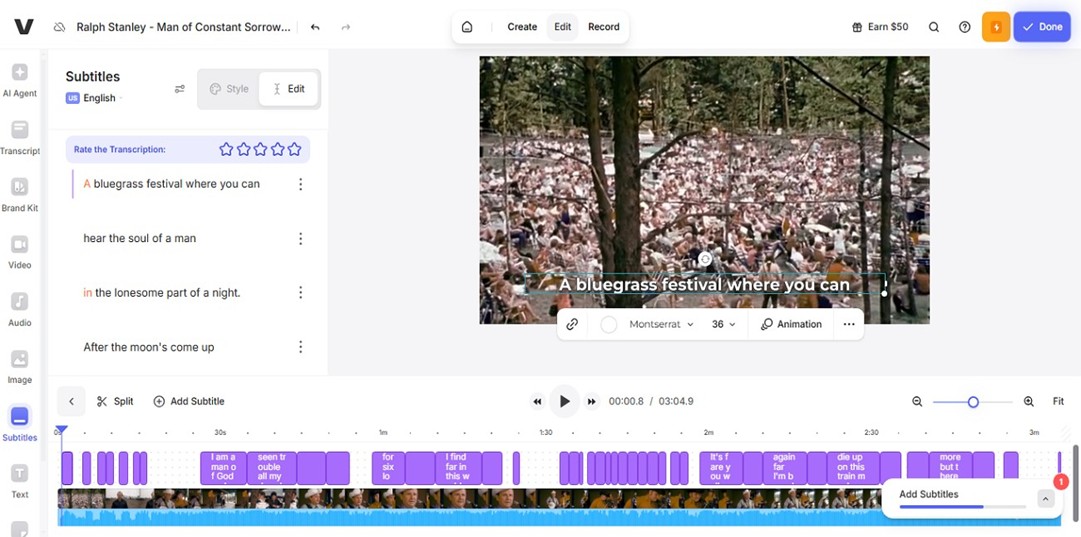
Task: Open the AI Agent sidebar tool
Action: 20,80
